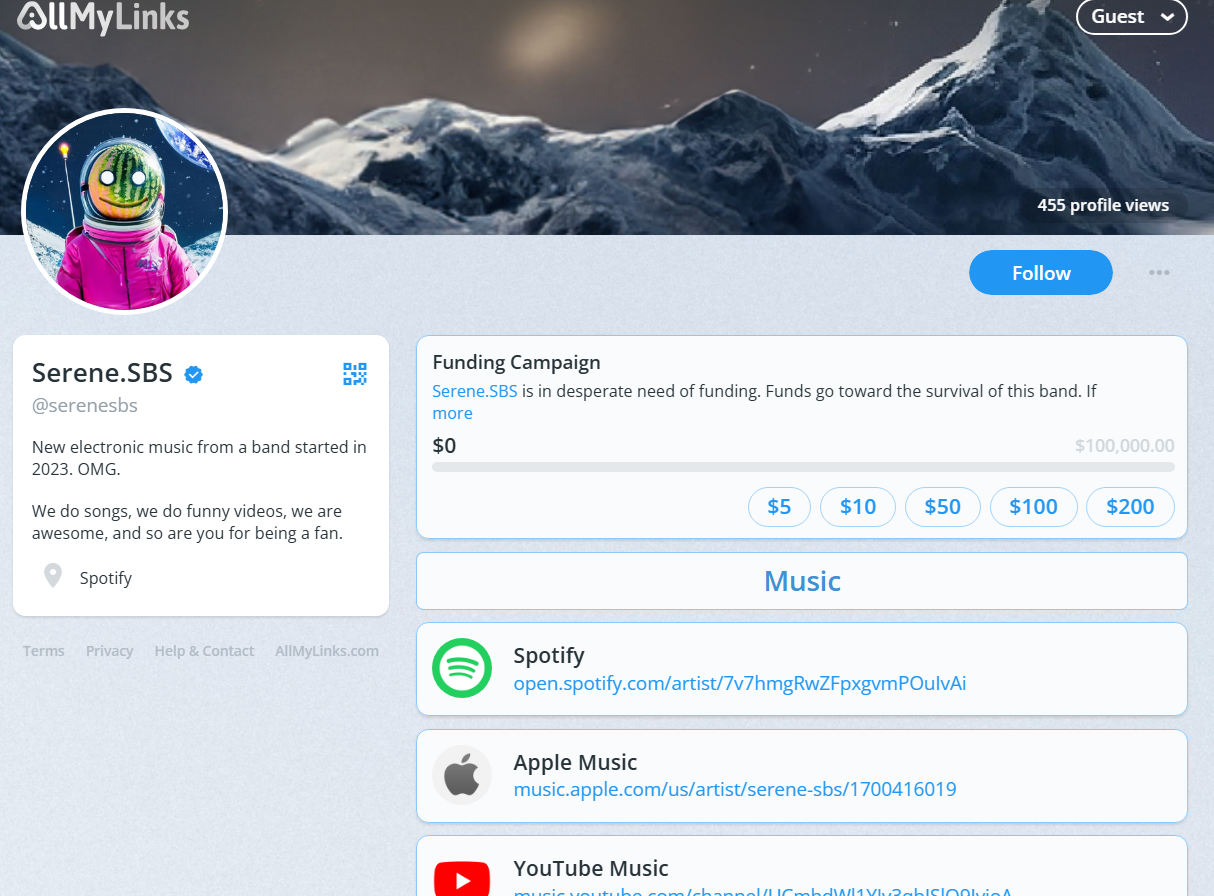Click the Apple Music logo icon
Image resolution: width=1214 pixels, height=896 pixels.
click(462, 775)
